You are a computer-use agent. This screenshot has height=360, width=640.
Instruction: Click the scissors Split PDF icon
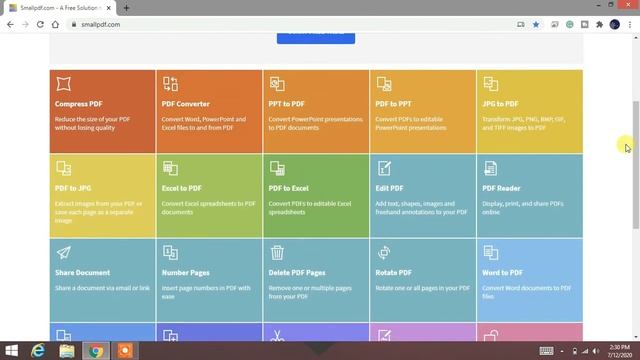pos(277,336)
